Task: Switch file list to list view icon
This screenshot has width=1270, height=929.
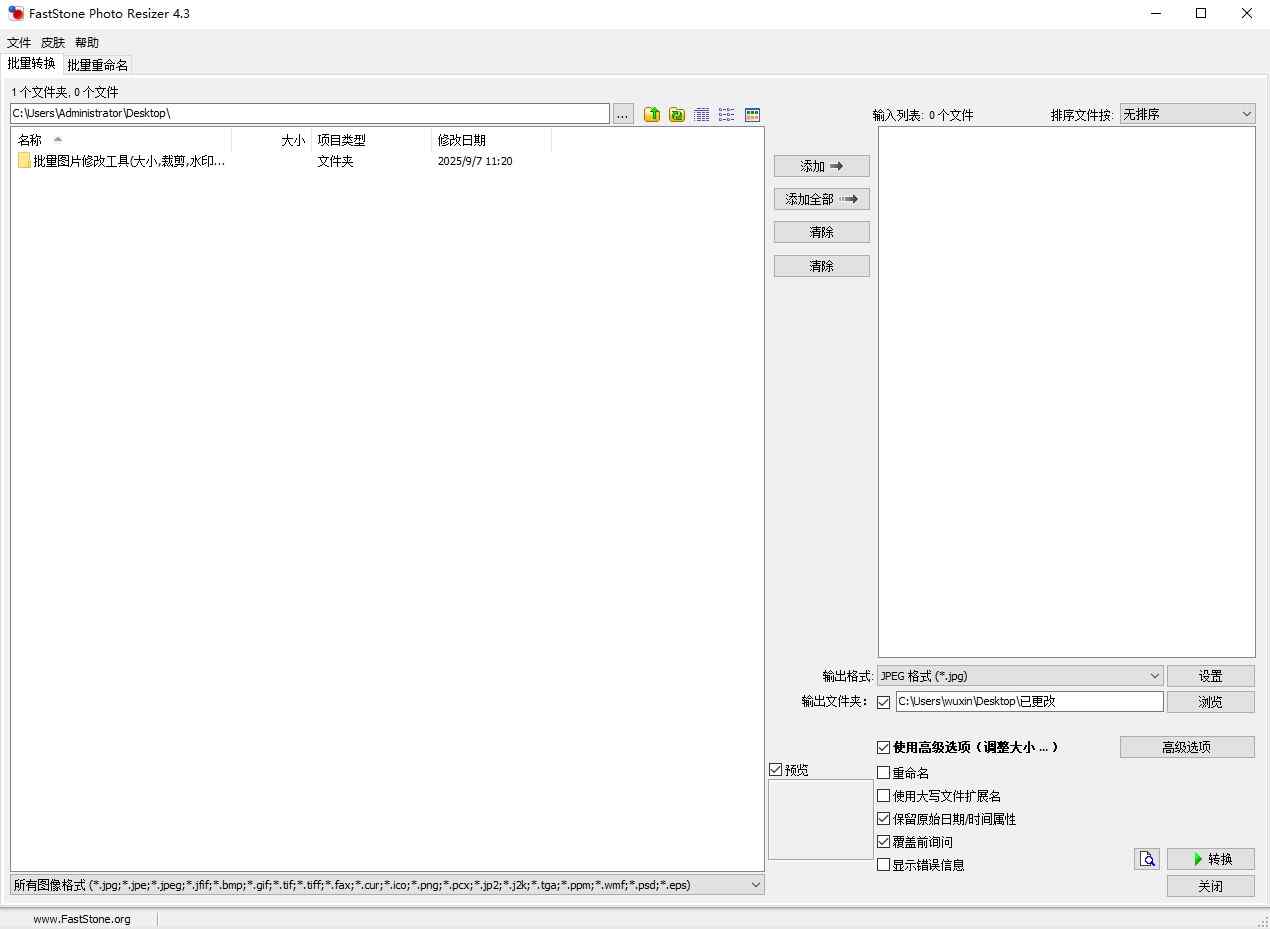Action: click(x=727, y=115)
